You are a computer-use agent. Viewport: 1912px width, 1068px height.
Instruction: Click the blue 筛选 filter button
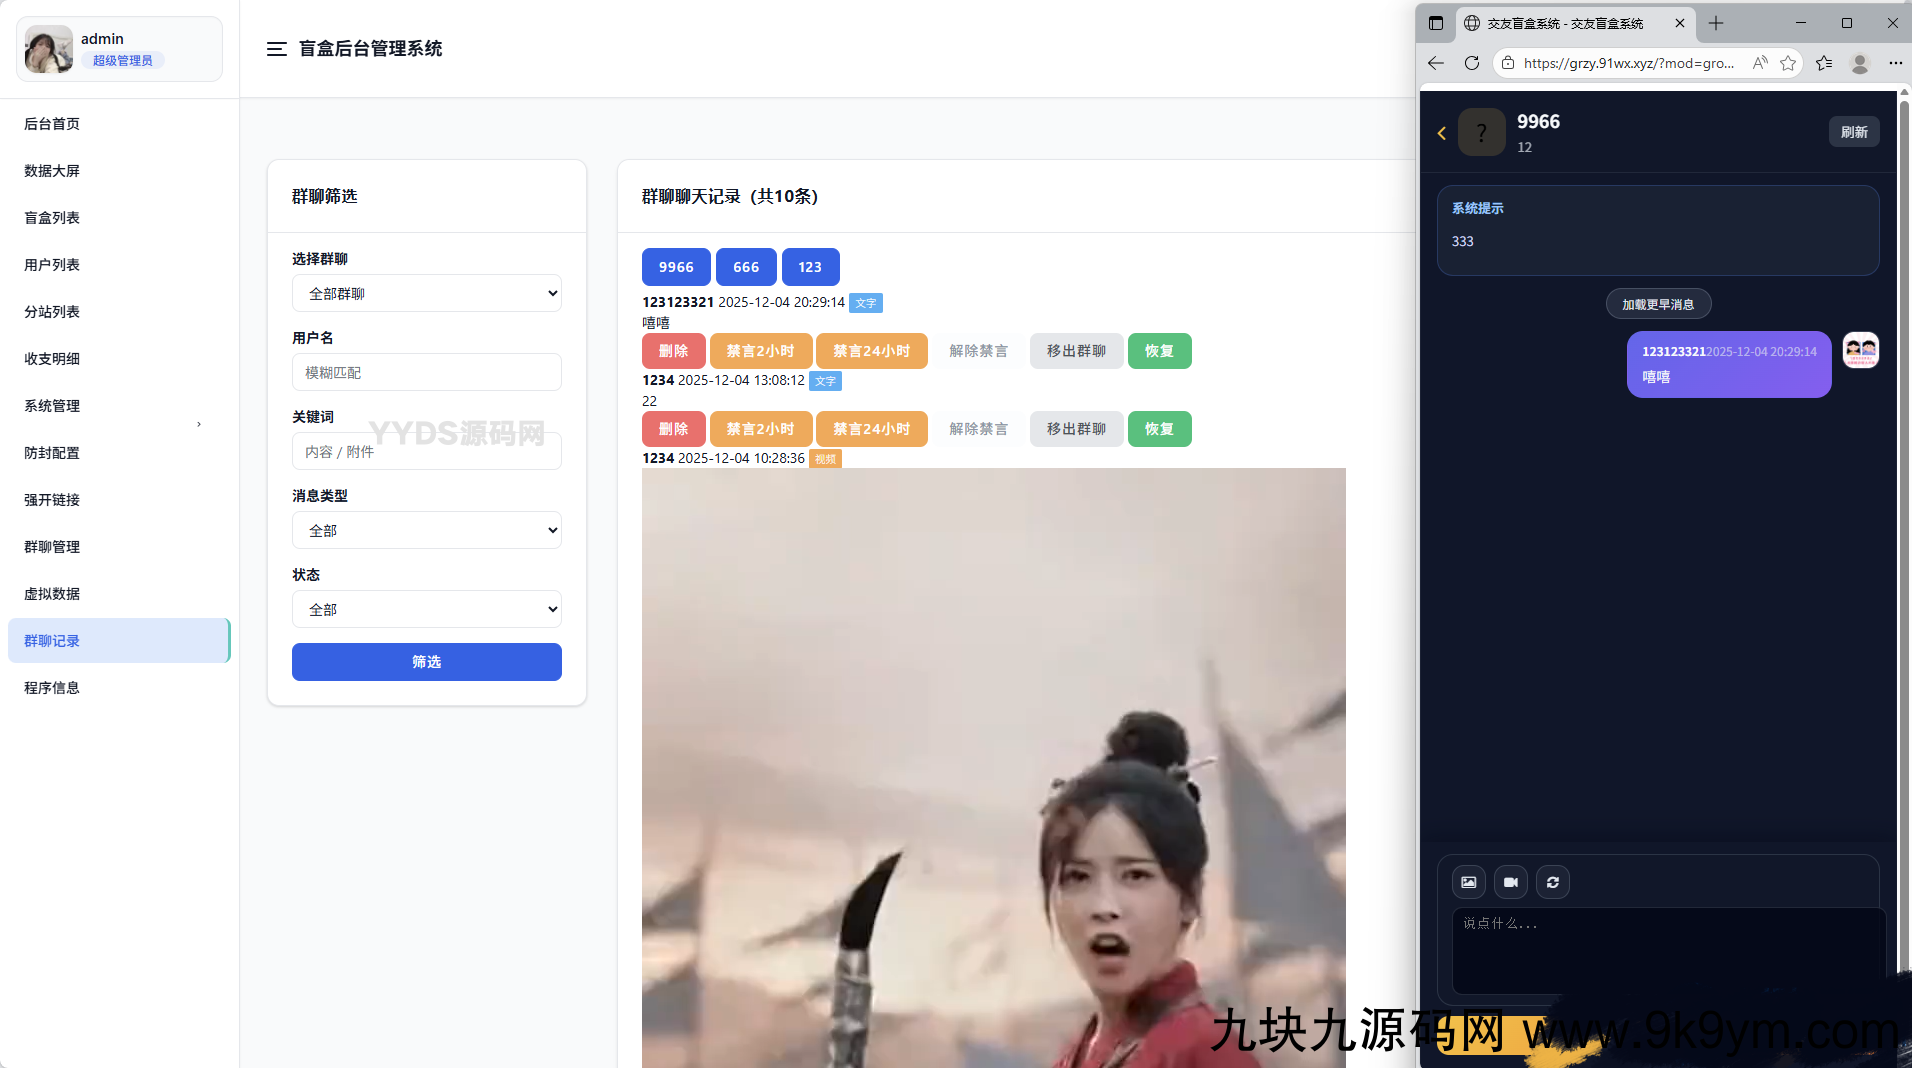(x=426, y=662)
